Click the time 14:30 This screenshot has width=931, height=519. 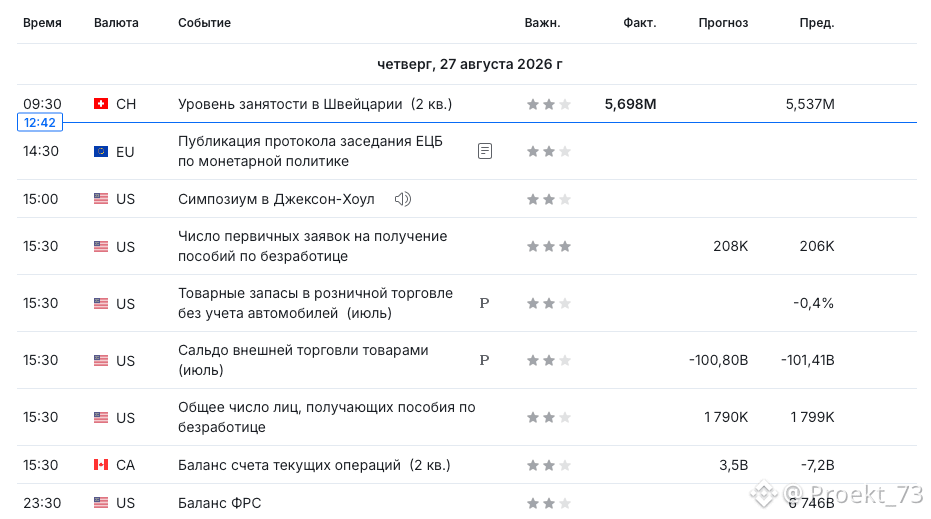pos(41,151)
